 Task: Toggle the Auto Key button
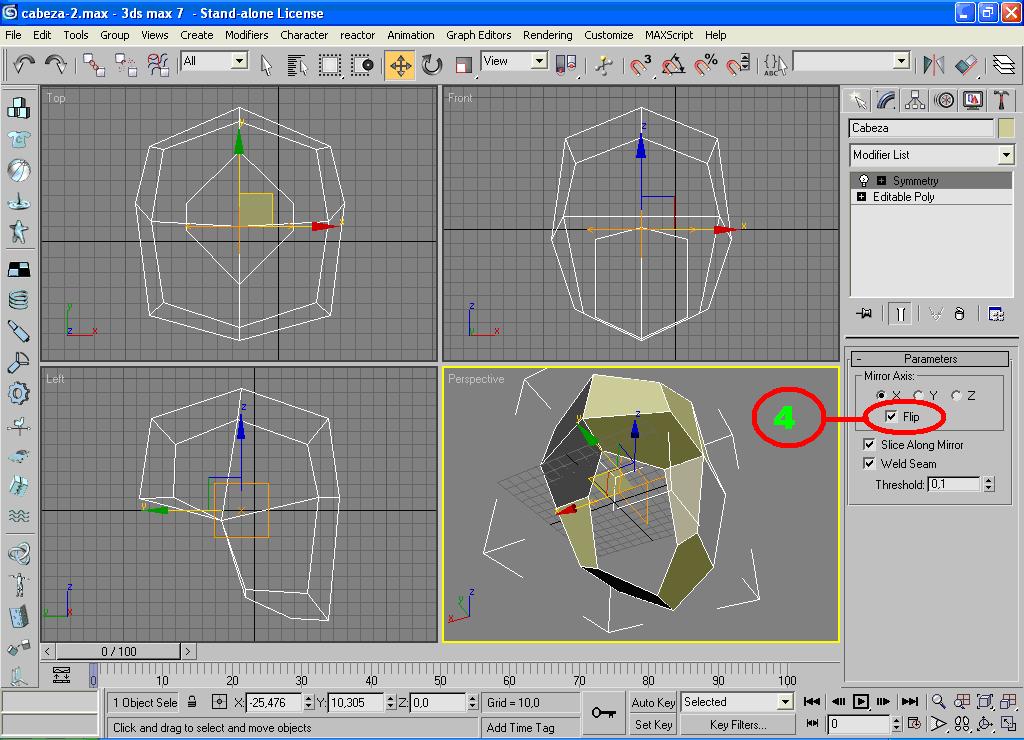point(652,702)
